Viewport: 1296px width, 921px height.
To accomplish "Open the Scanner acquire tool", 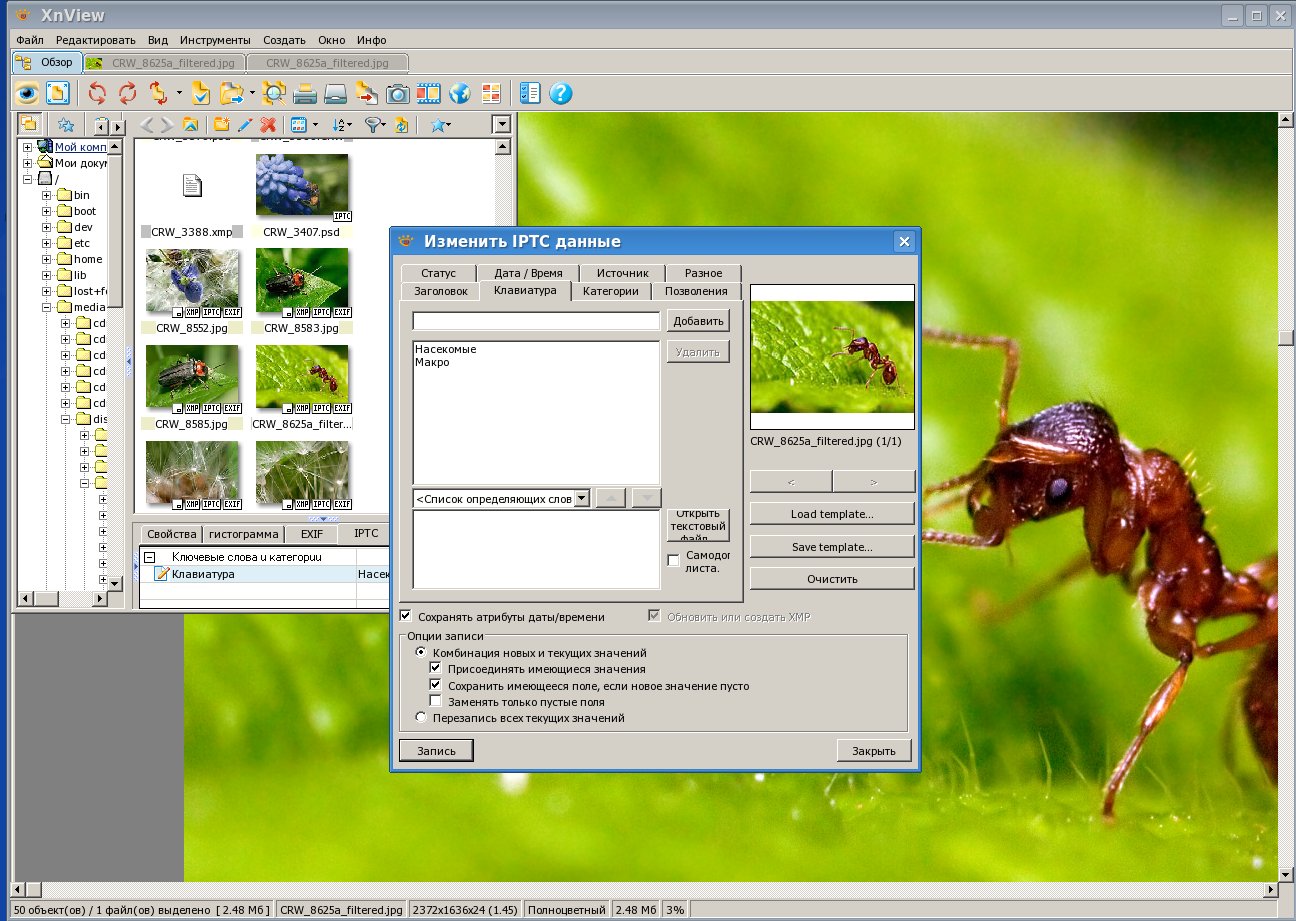I will pos(335,94).
